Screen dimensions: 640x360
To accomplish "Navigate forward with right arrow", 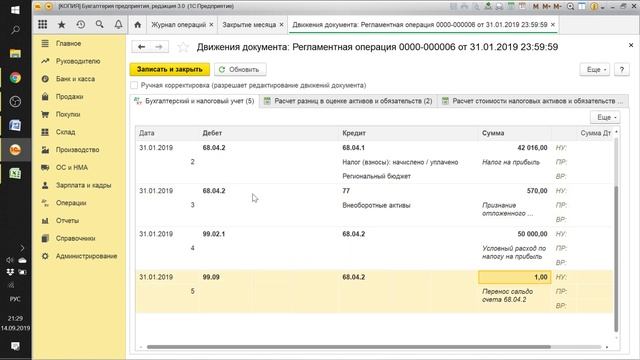I will pos(159,47).
